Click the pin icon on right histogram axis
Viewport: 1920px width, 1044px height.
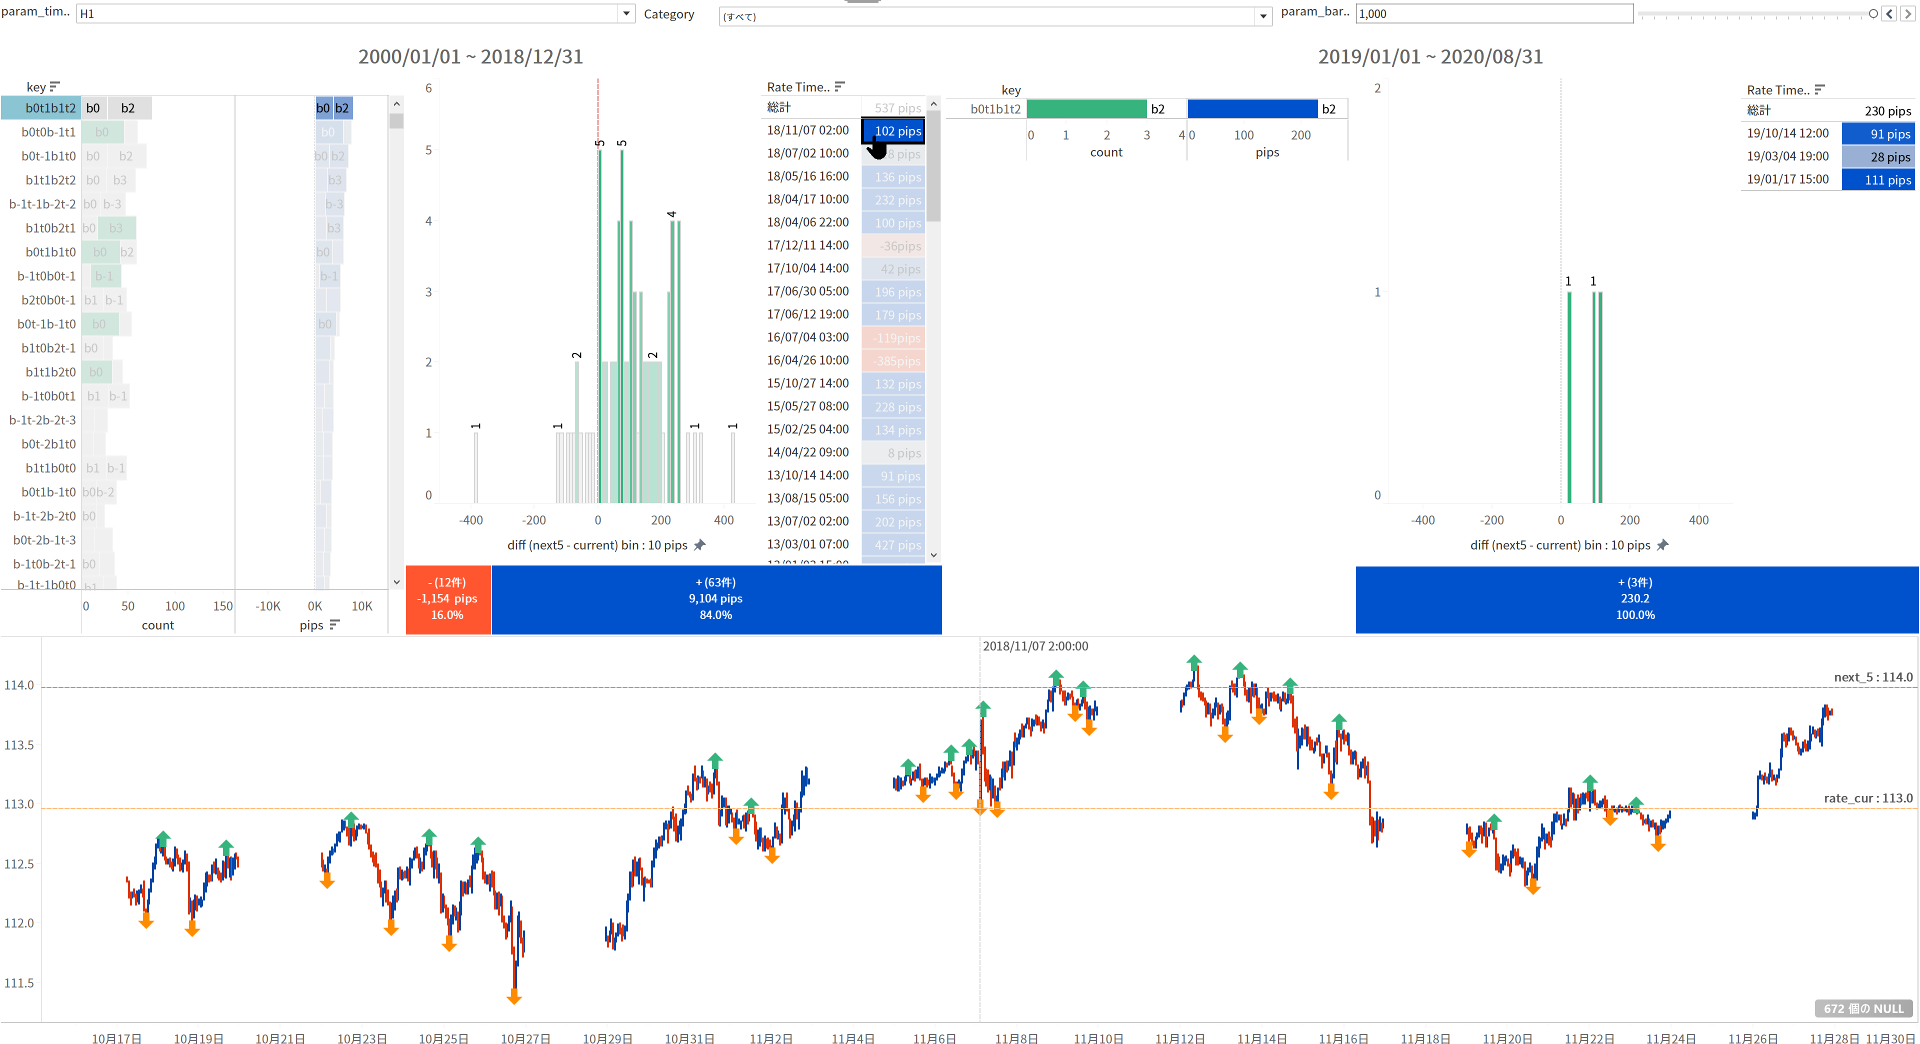(1662, 545)
